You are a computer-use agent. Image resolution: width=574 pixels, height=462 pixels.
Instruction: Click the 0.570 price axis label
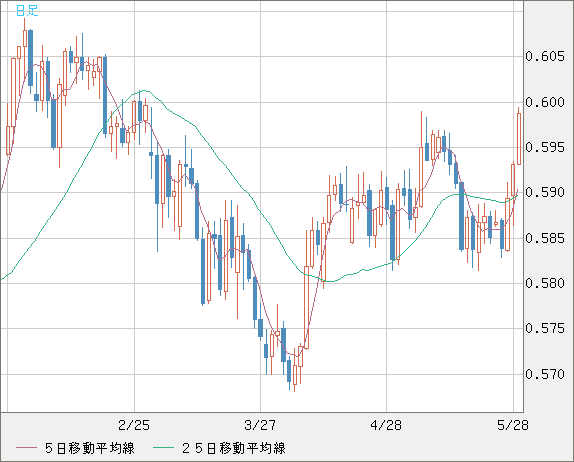click(x=545, y=374)
